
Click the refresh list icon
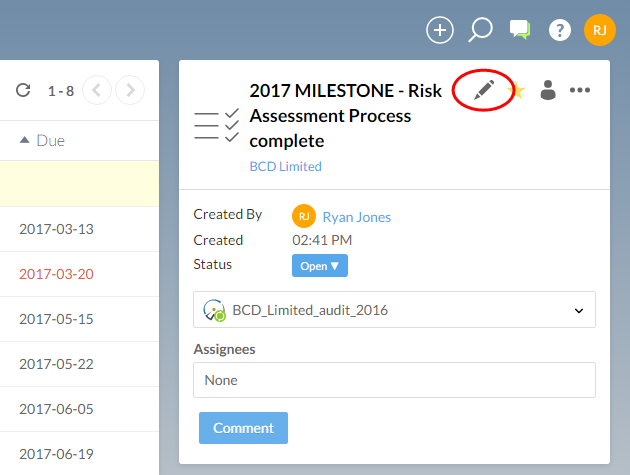click(23, 91)
